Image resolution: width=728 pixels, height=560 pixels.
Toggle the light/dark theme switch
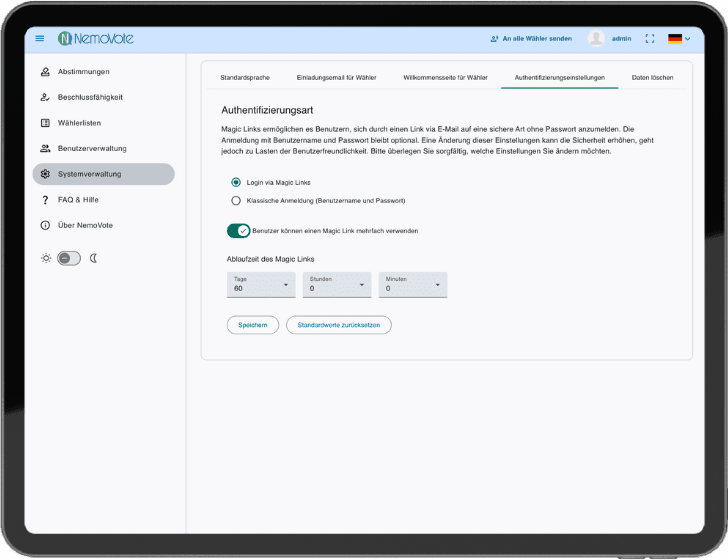click(69, 258)
